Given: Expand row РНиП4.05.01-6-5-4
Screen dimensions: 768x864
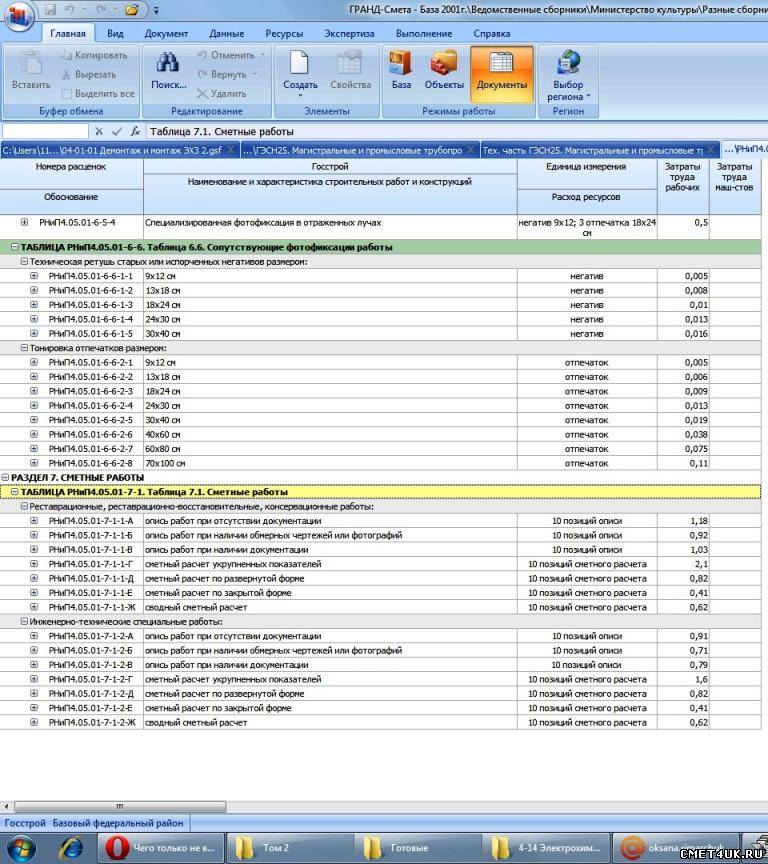Looking at the screenshot, I should 25,222.
